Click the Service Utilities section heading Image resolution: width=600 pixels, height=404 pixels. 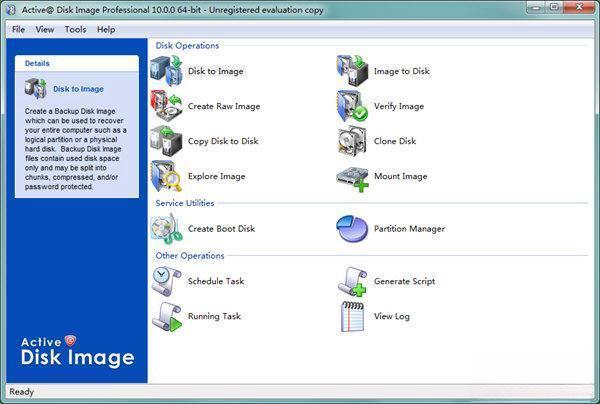[185, 203]
